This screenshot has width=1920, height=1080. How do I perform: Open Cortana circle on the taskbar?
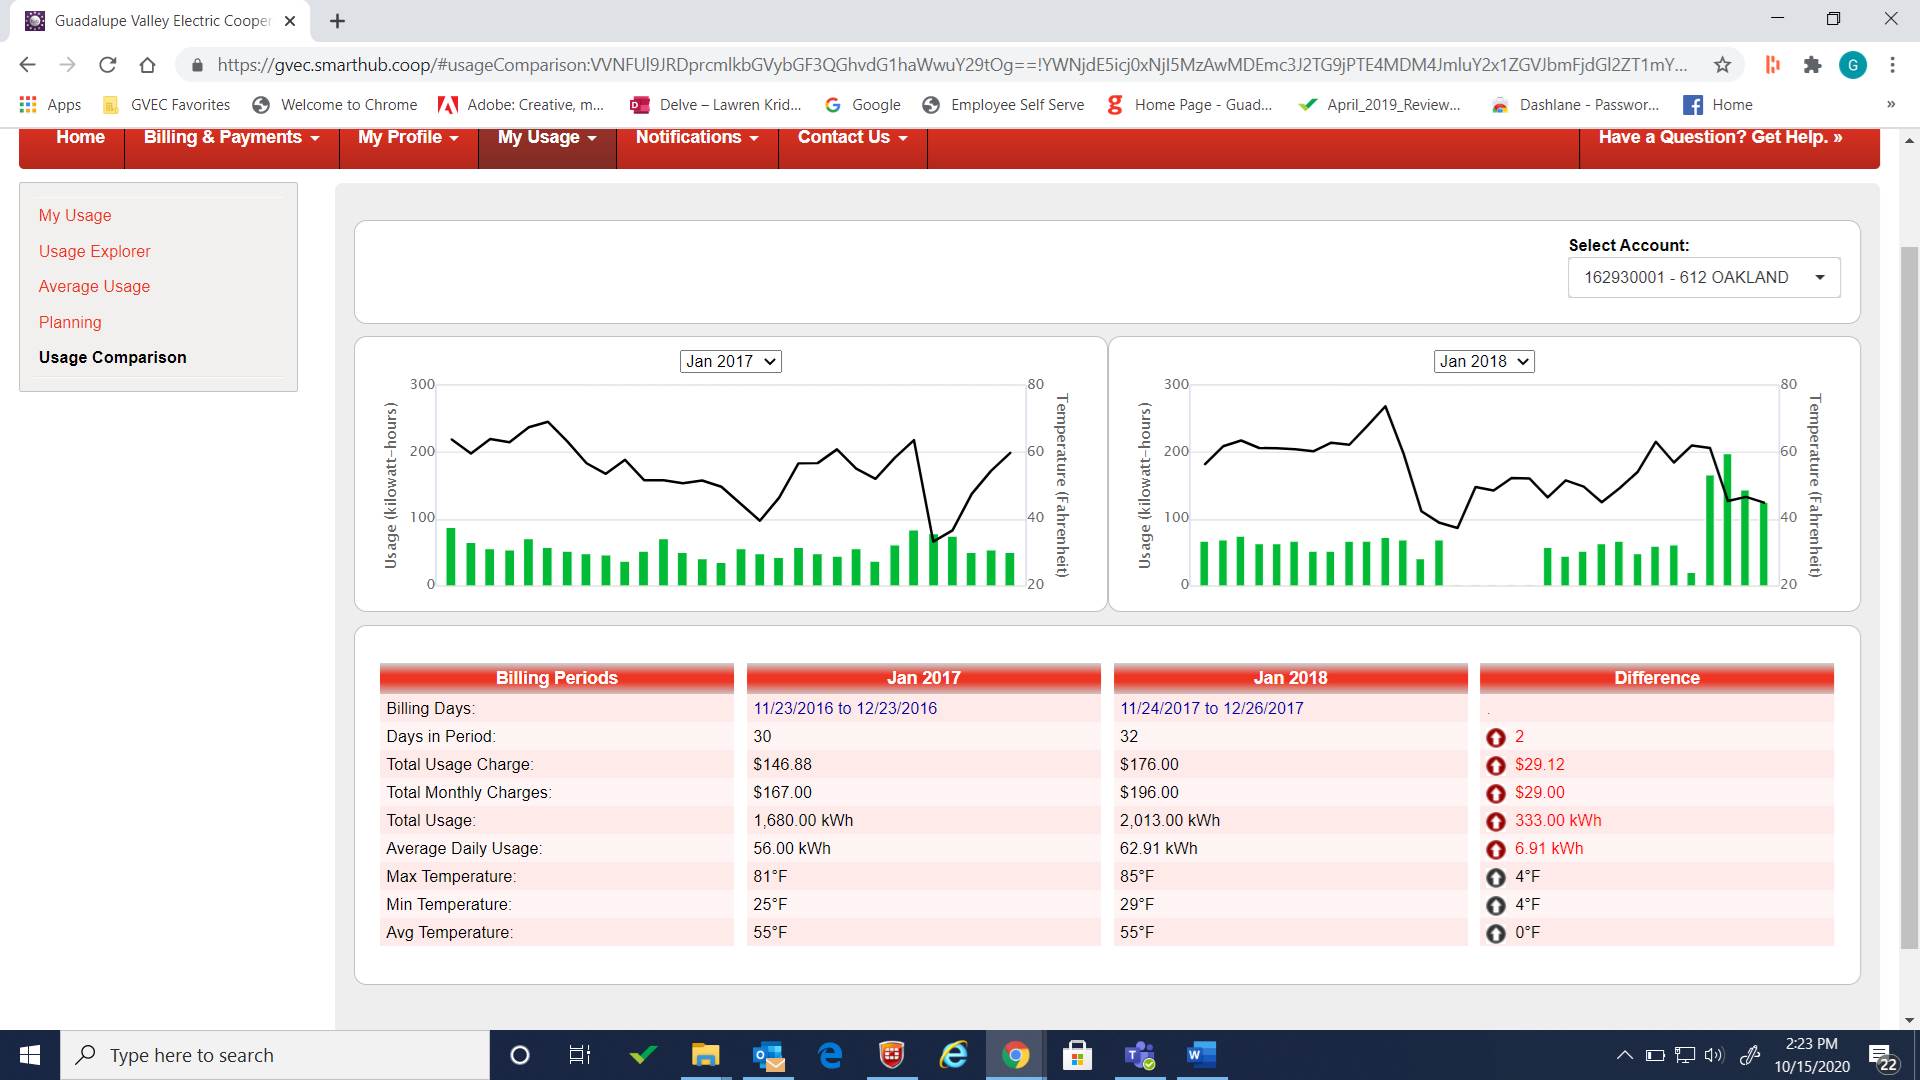tap(519, 1055)
